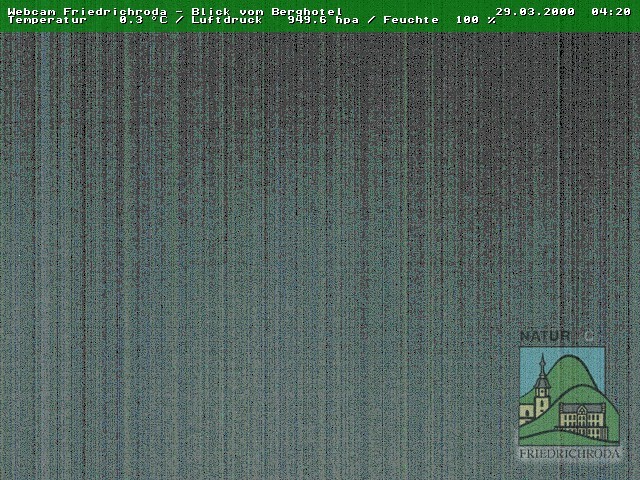
Task: Click the 'FRIEDRICHRODA' caption under logo
Action: pyautogui.click(x=569, y=453)
